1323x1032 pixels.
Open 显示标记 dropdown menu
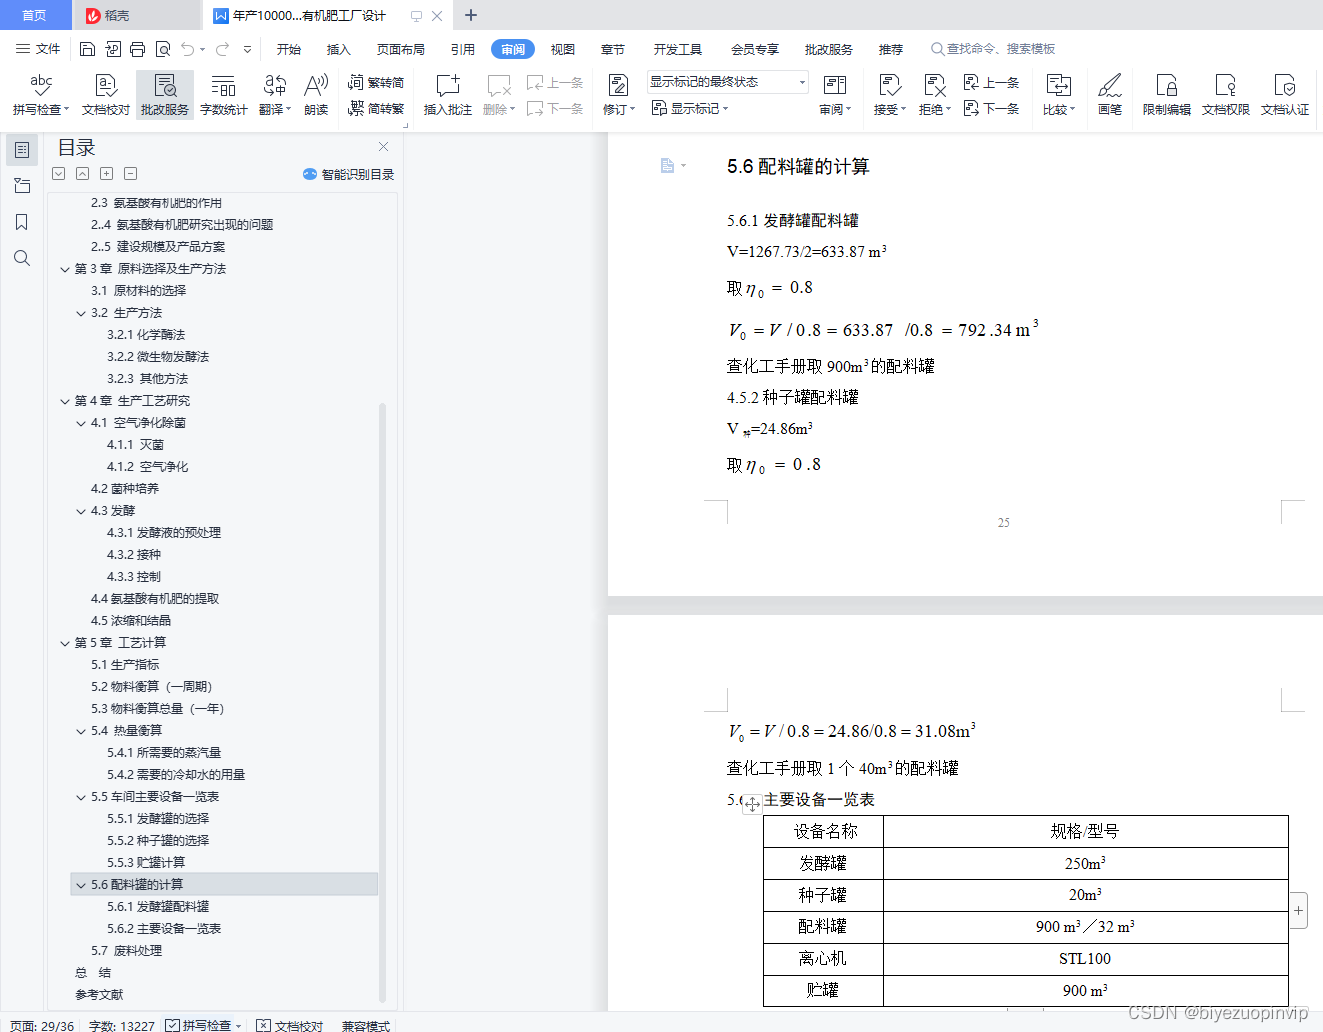[690, 108]
